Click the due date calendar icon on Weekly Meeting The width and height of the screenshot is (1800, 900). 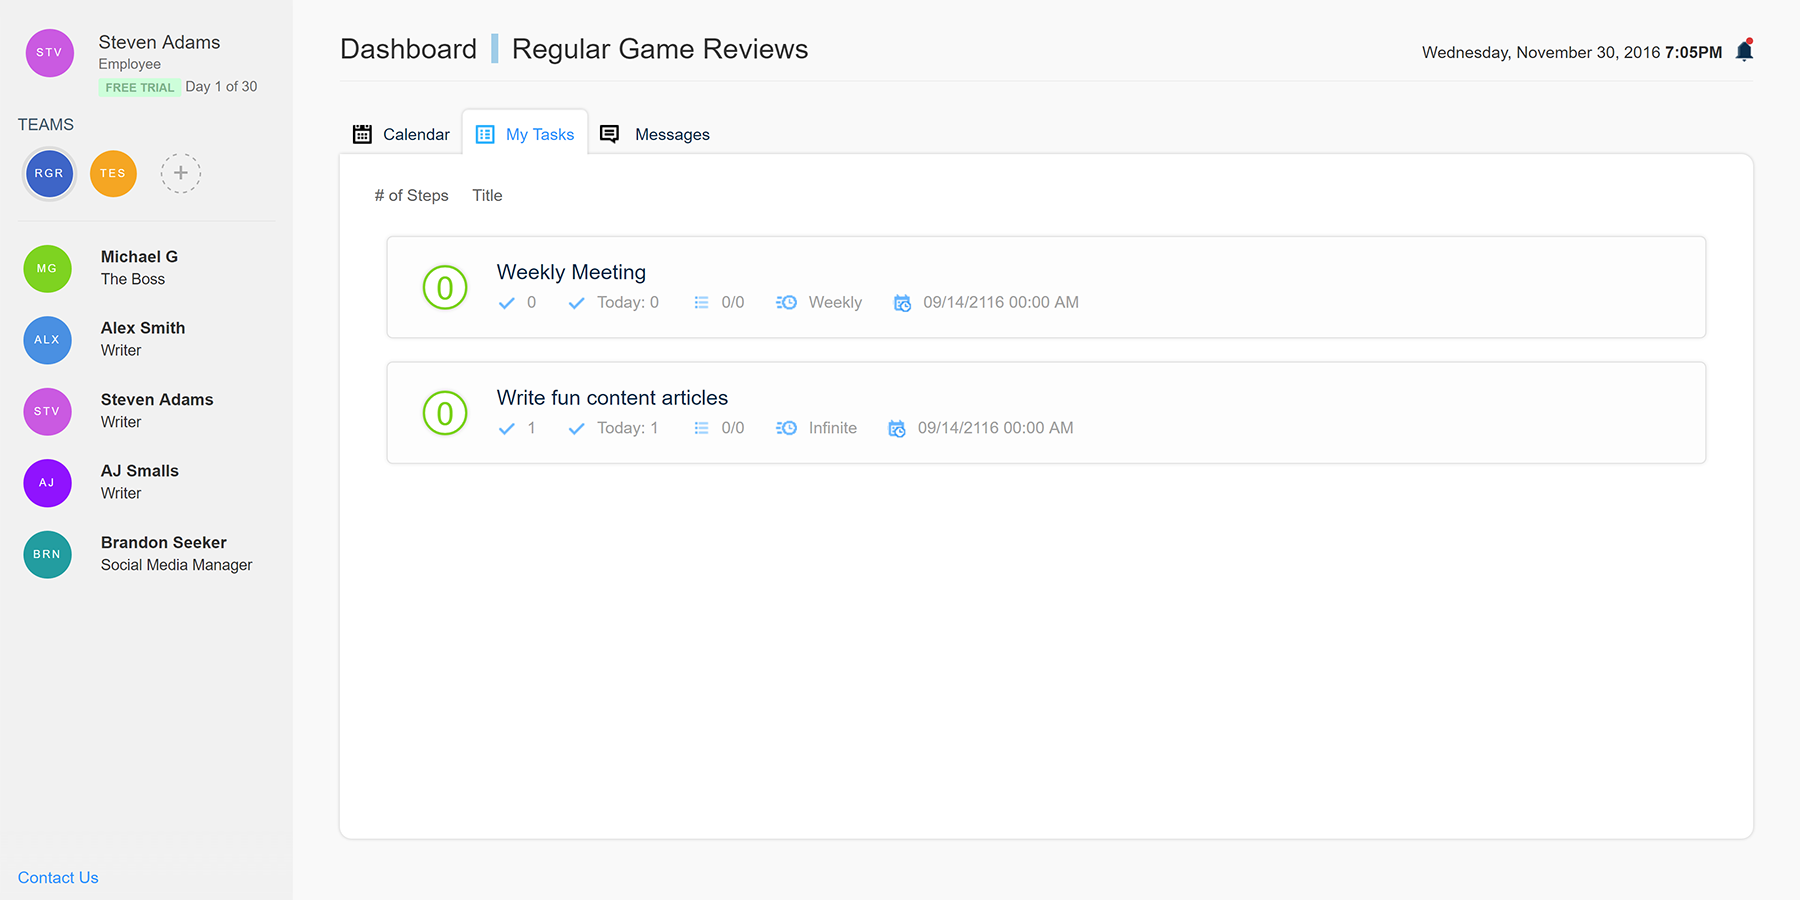point(902,303)
